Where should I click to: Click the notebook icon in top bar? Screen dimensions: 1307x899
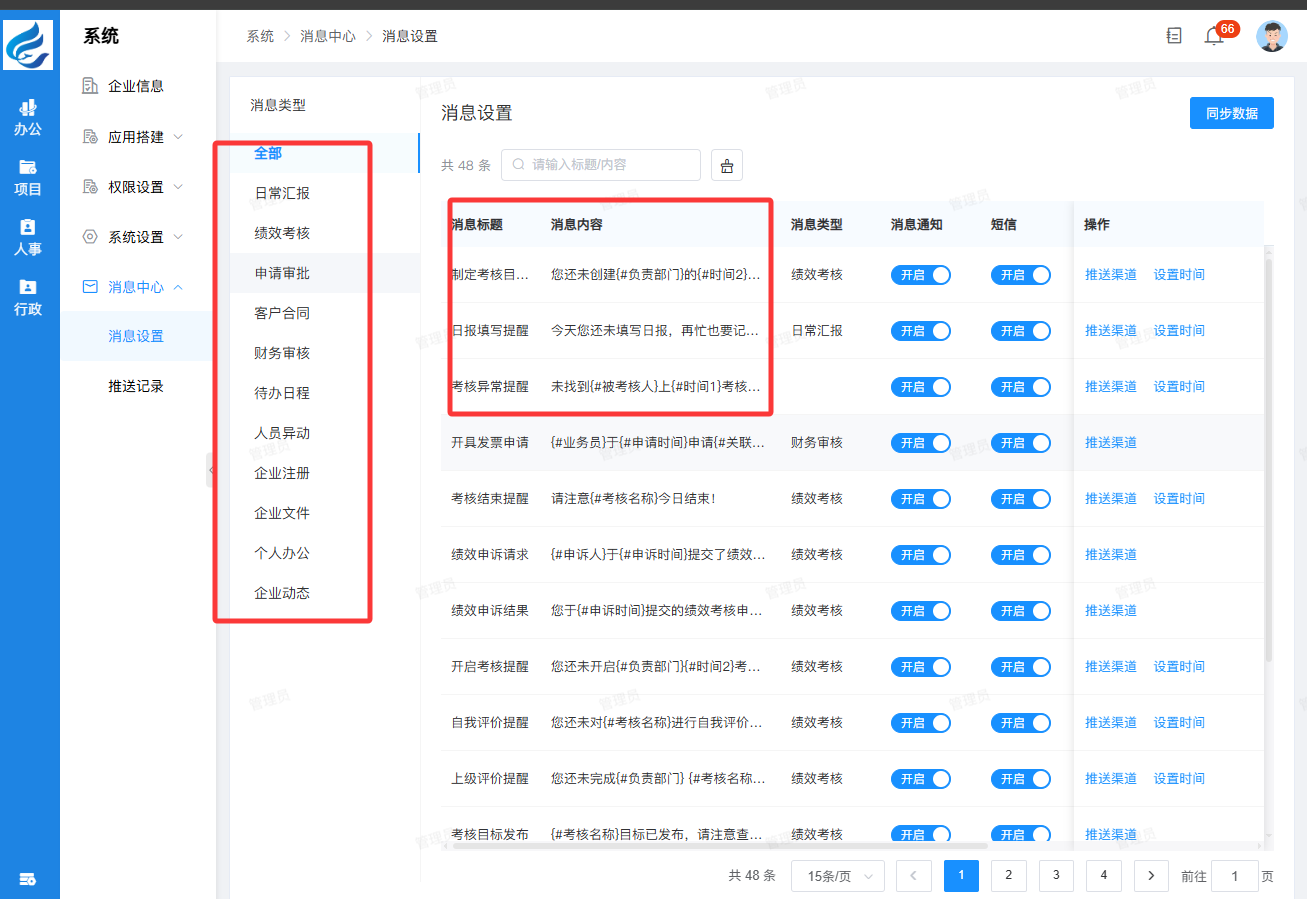pos(1174,36)
